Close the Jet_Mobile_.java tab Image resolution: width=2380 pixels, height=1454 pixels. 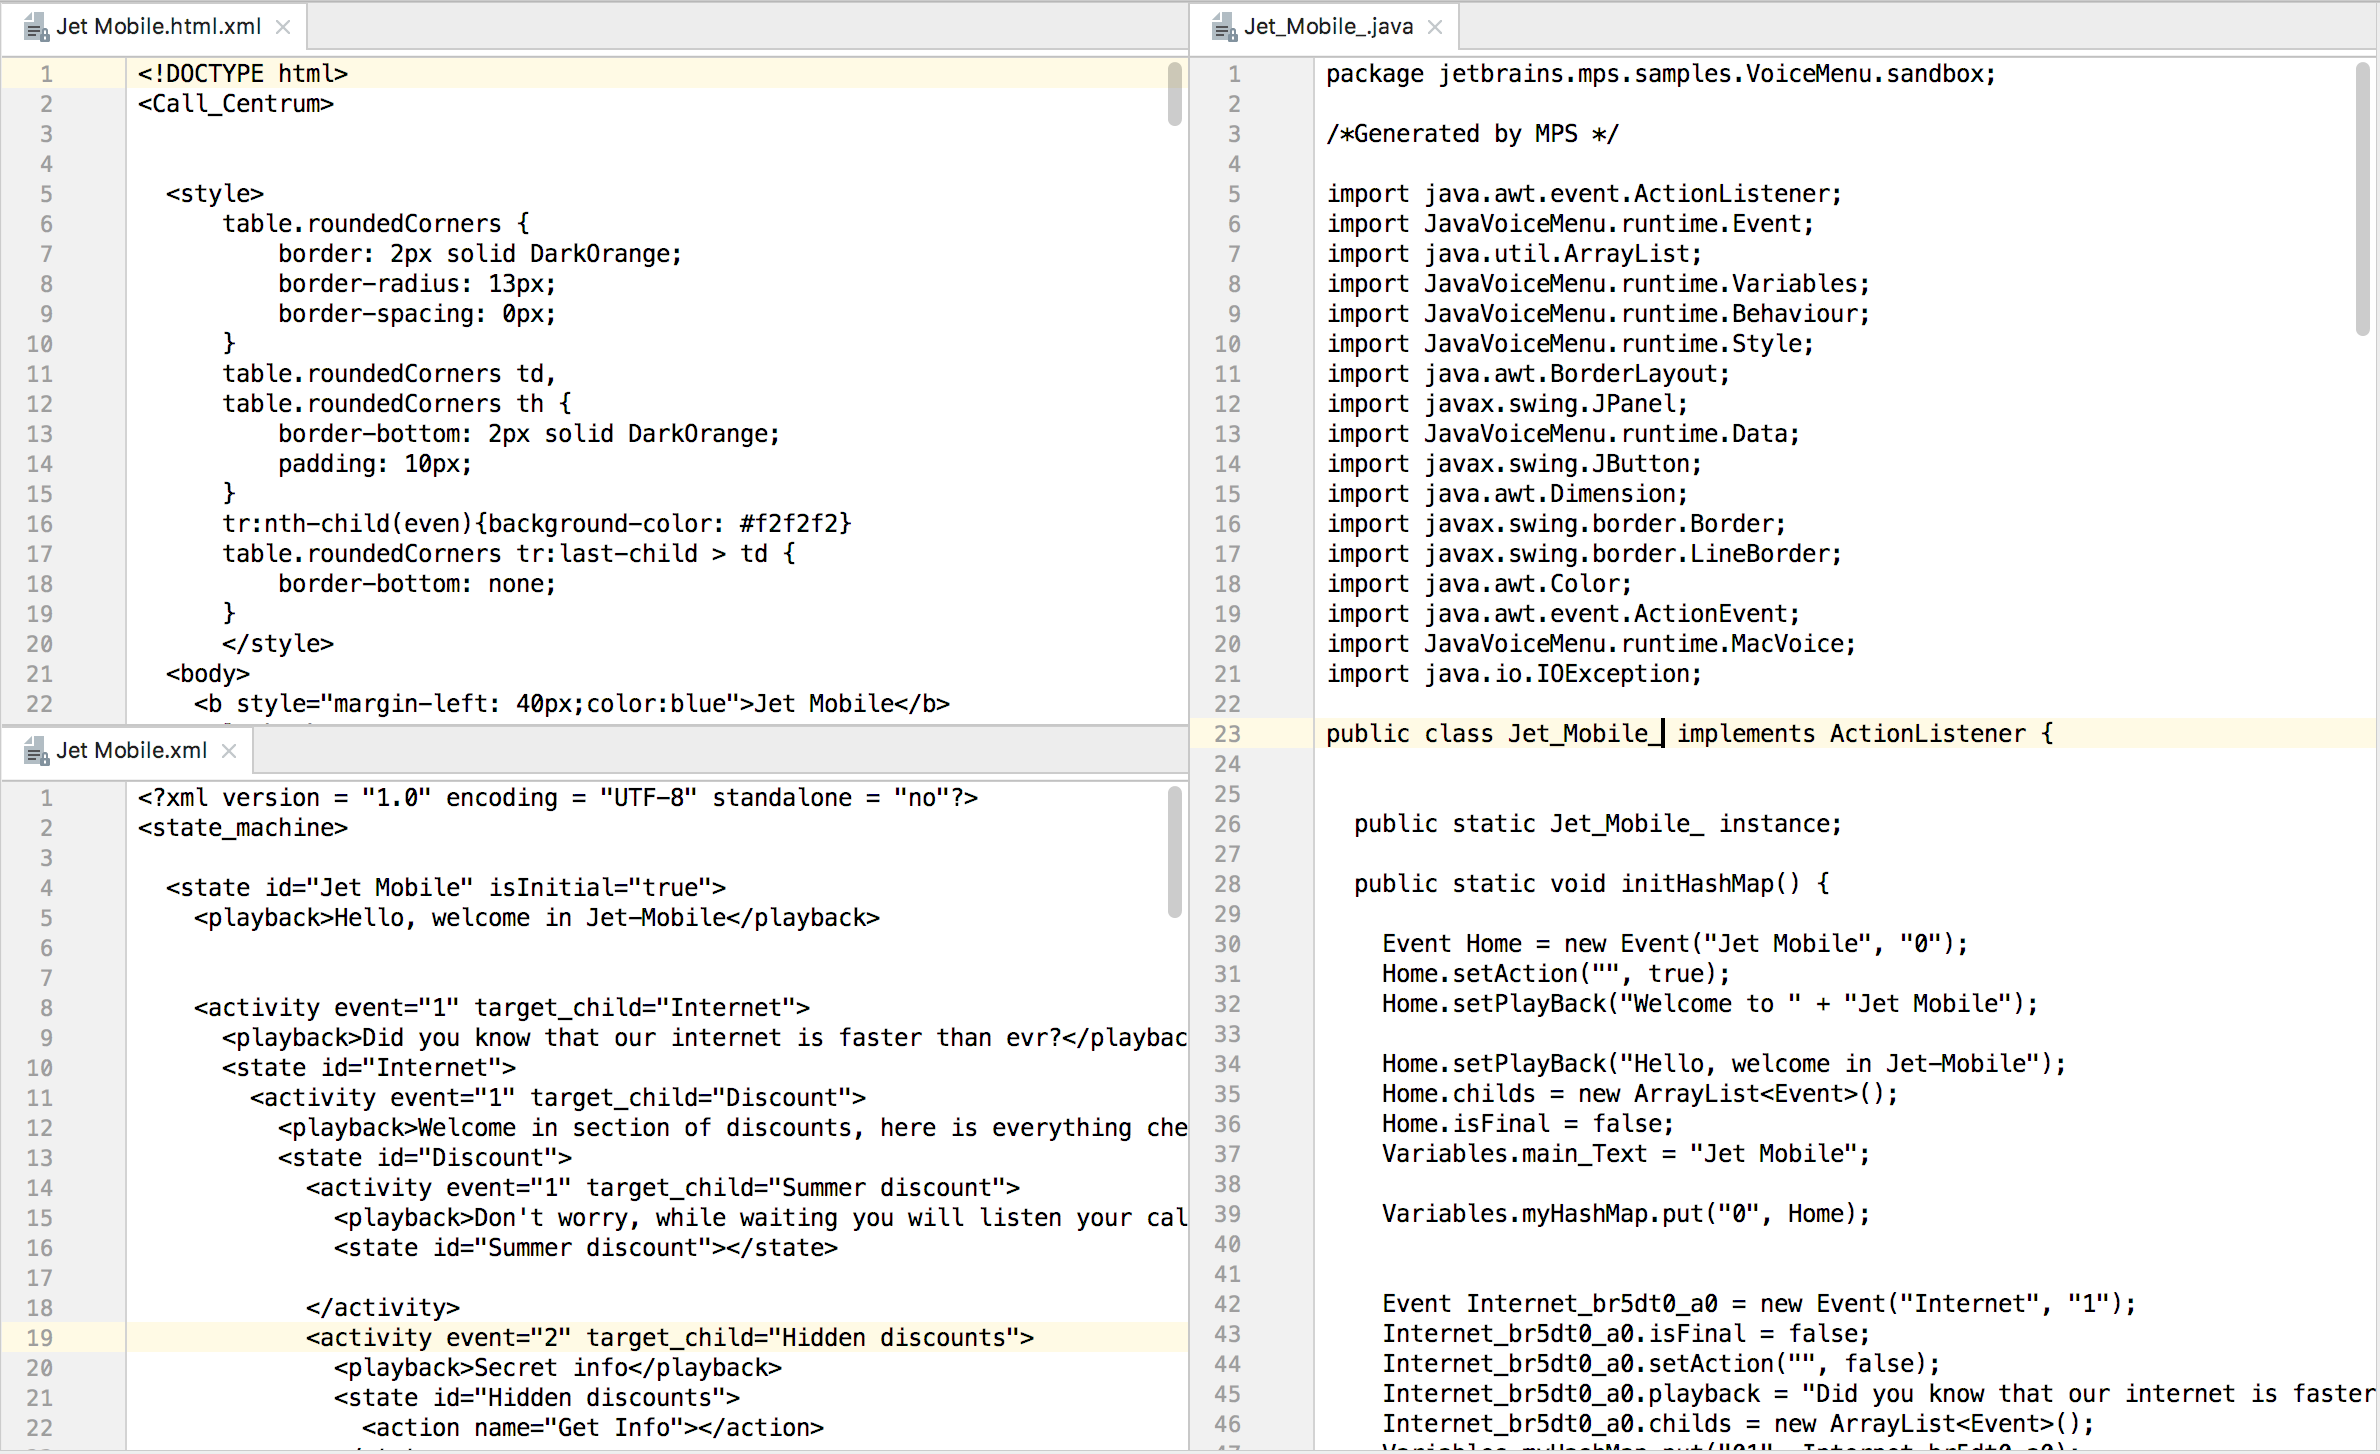click(1435, 27)
